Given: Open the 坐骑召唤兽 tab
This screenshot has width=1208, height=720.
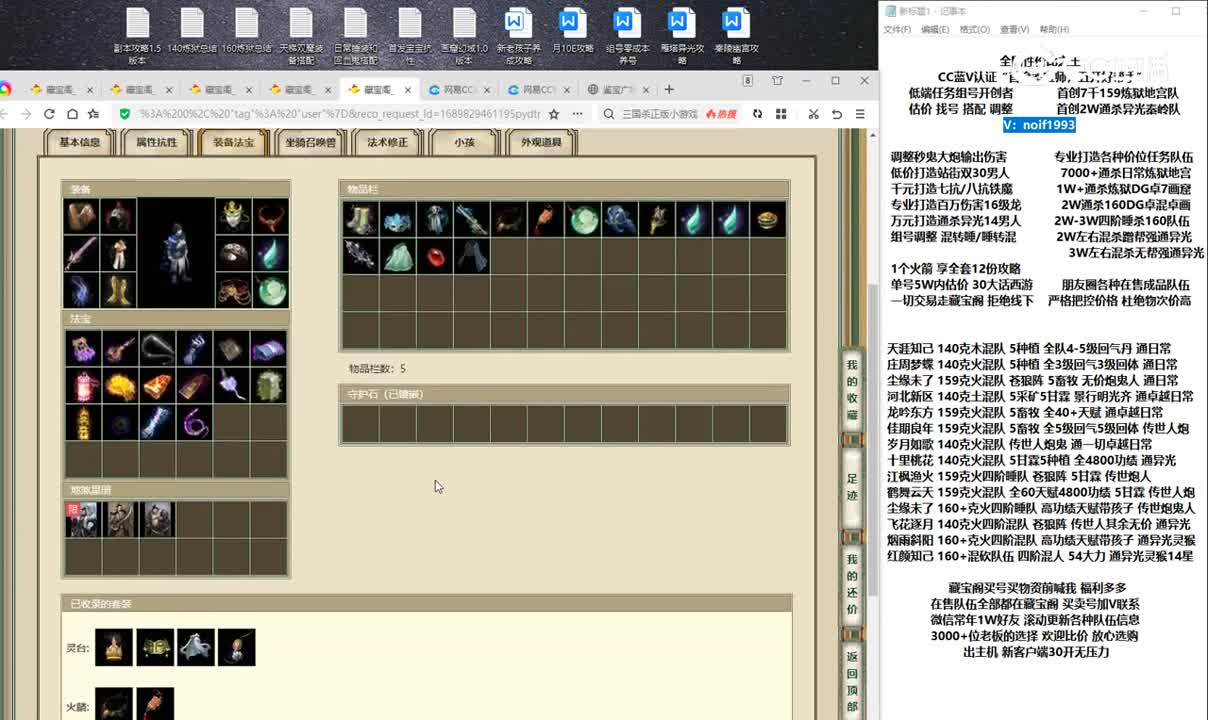Looking at the screenshot, I should point(310,143).
